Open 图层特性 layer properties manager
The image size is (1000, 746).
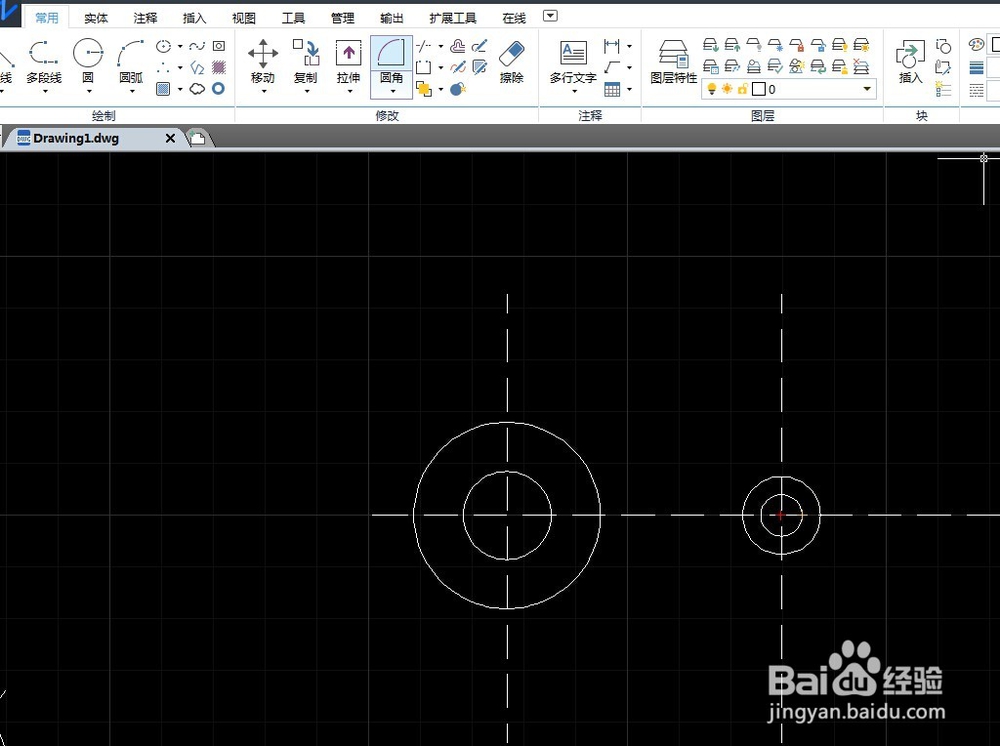[x=673, y=62]
